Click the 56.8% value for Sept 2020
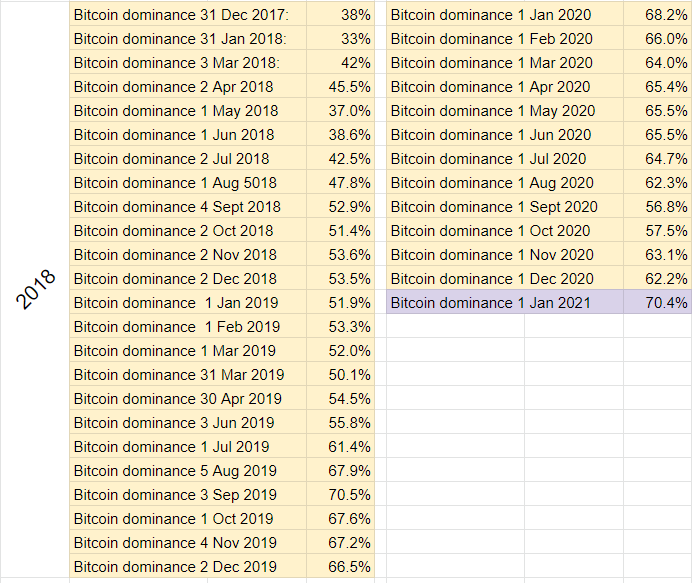Image resolution: width=692 pixels, height=583 pixels. (x=658, y=207)
